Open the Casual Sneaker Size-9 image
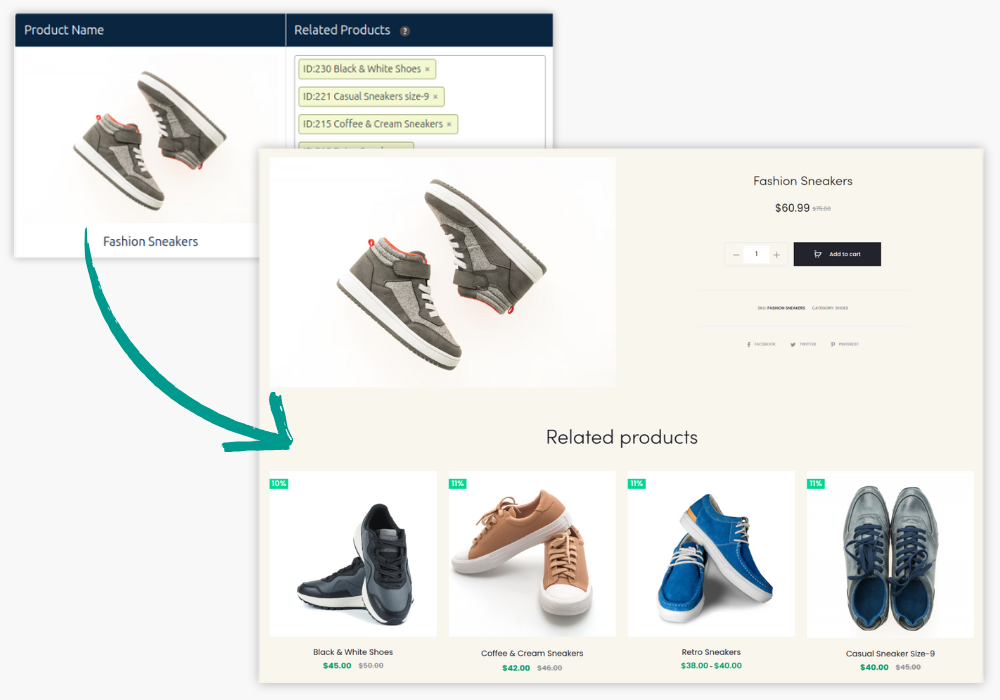The width and height of the screenshot is (1000, 700). pyautogui.click(x=890, y=554)
